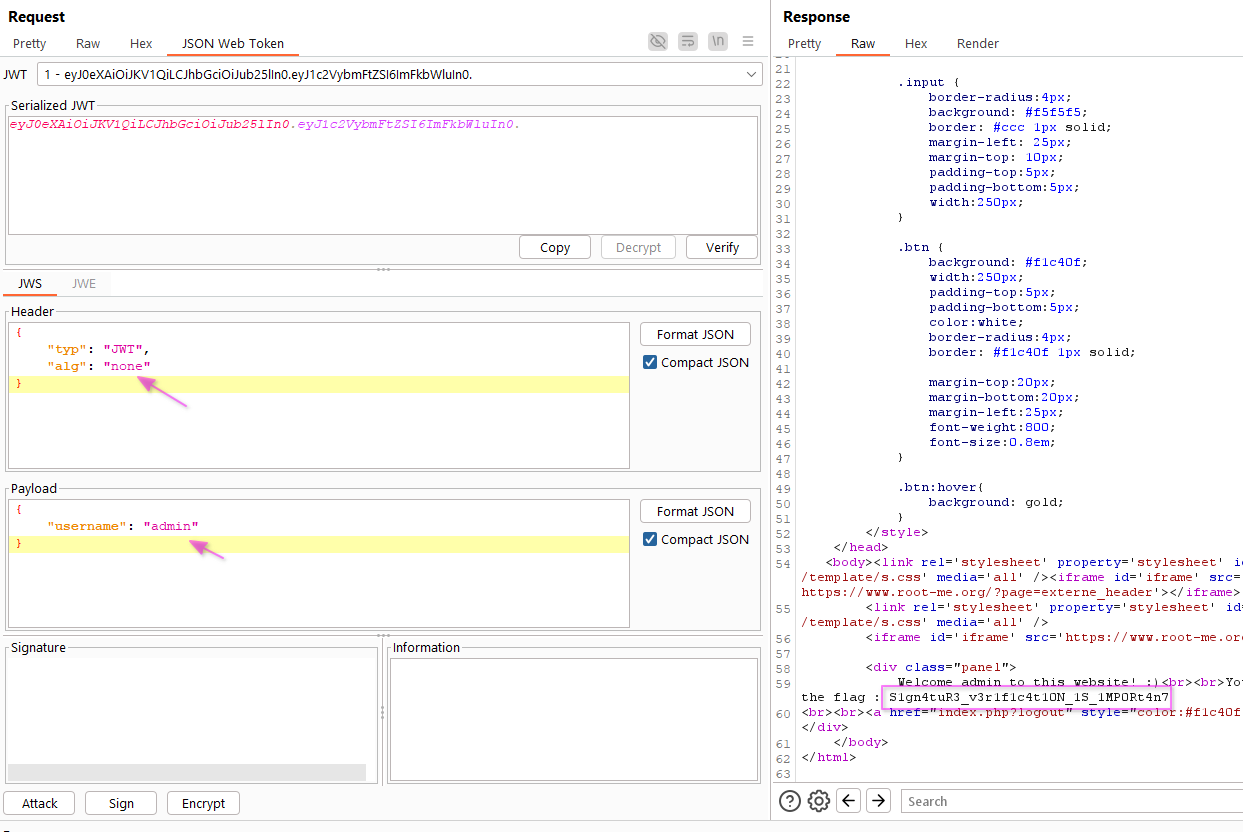The image size is (1243, 832).
Task: Click the "username": "admin" payload line
Action: (123, 526)
